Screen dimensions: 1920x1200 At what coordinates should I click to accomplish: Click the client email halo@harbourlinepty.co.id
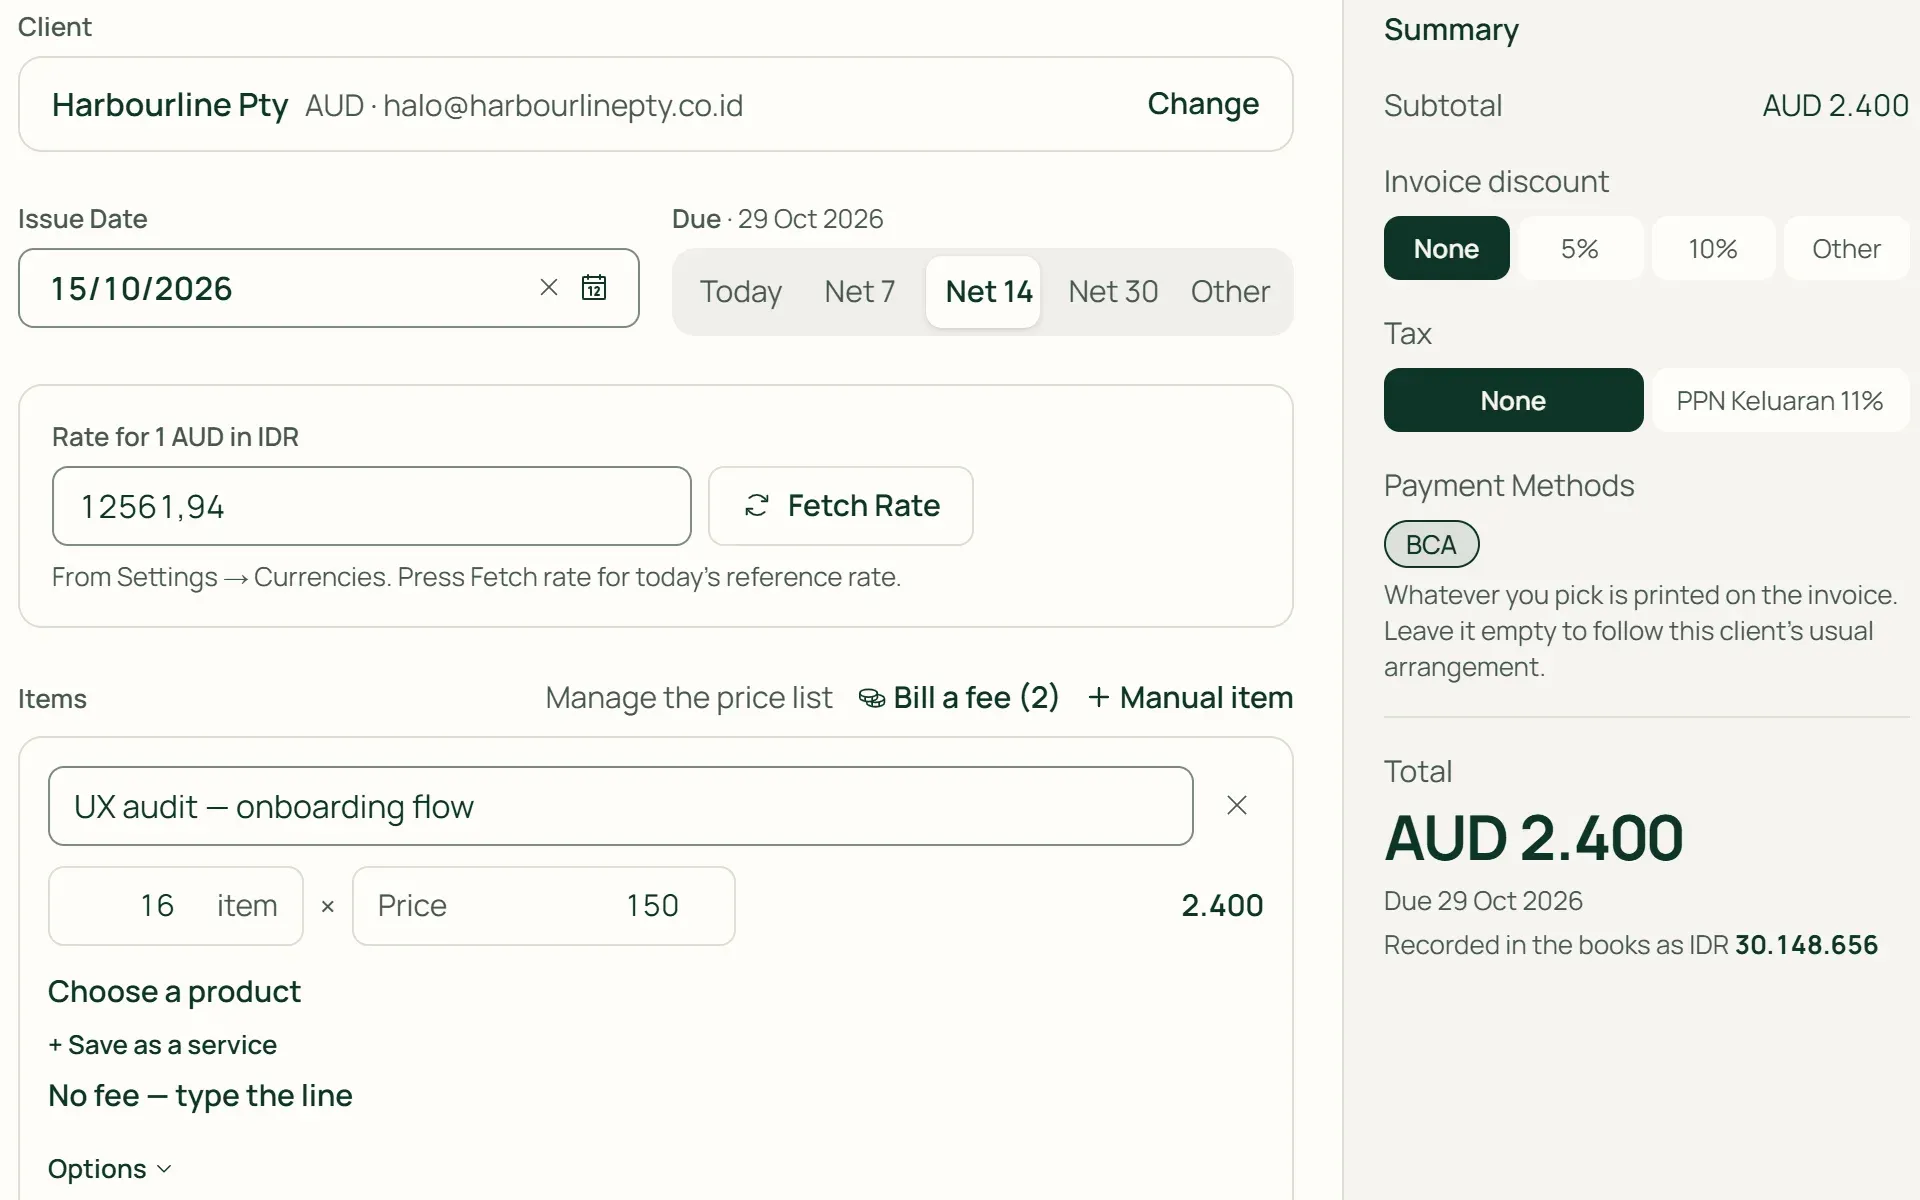pyautogui.click(x=563, y=105)
